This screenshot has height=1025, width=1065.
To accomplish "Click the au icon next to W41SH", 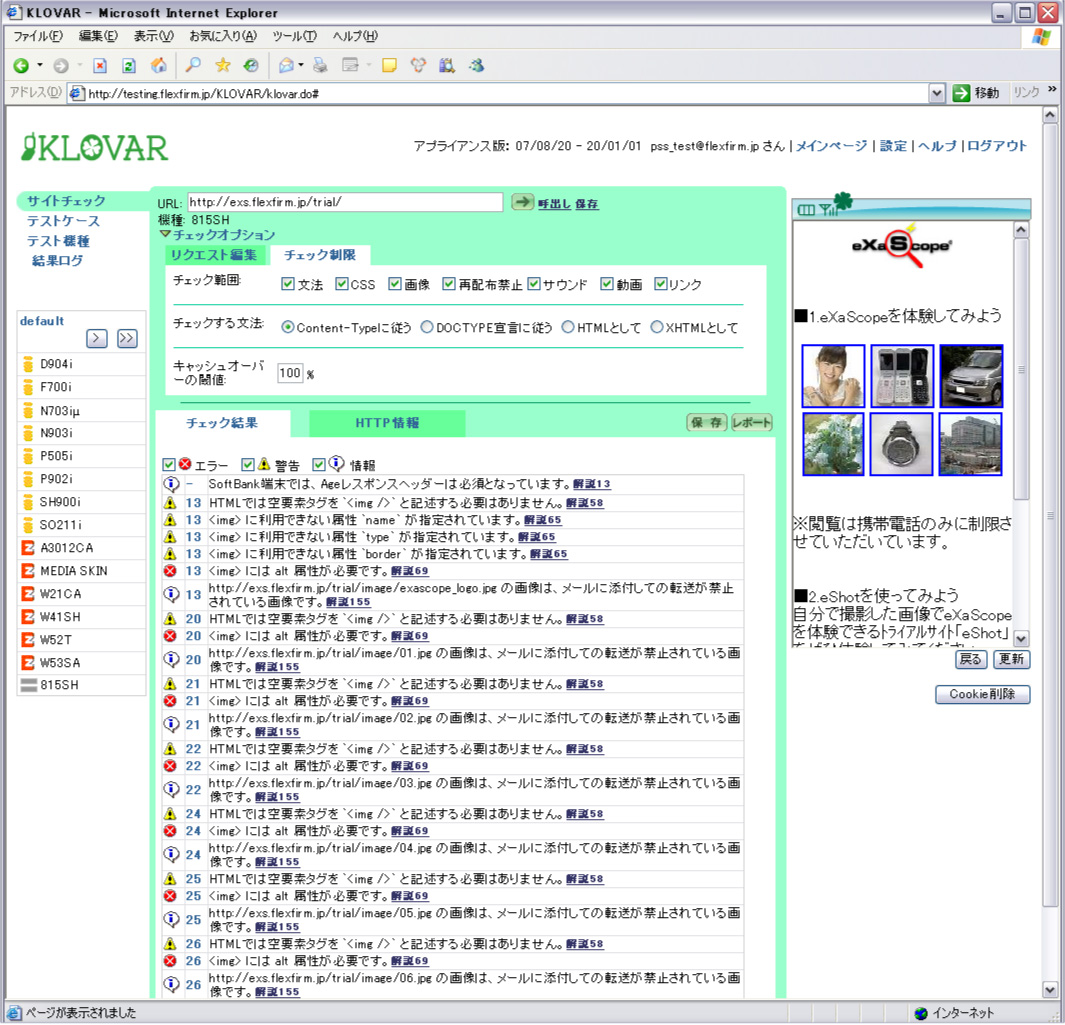I will coord(28,617).
